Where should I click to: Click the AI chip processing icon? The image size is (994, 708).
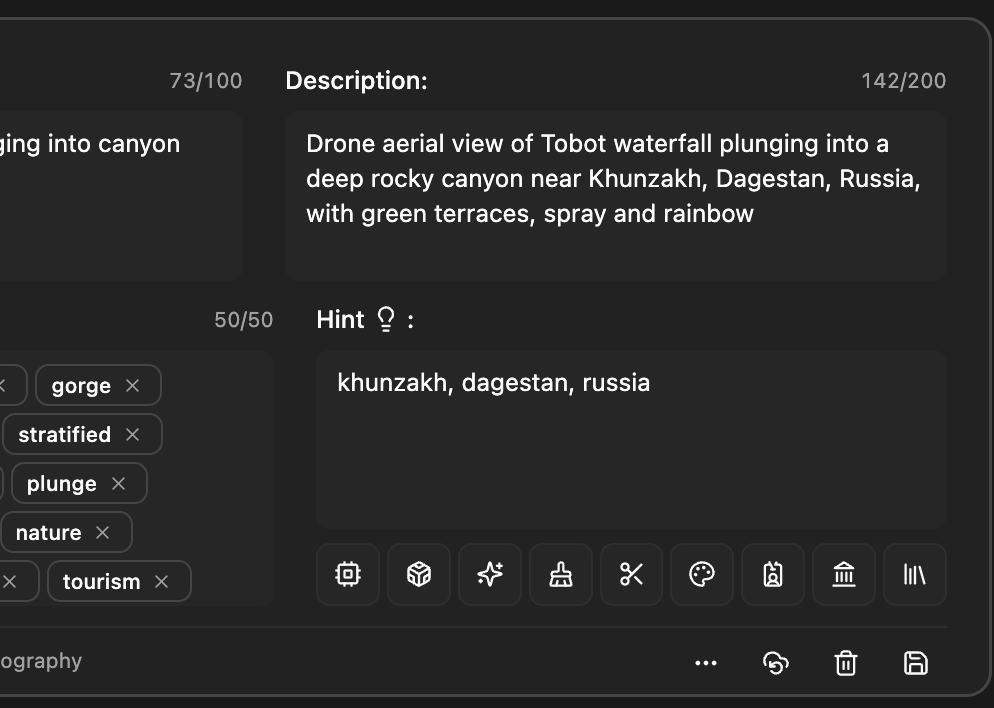(x=348, y=574)
